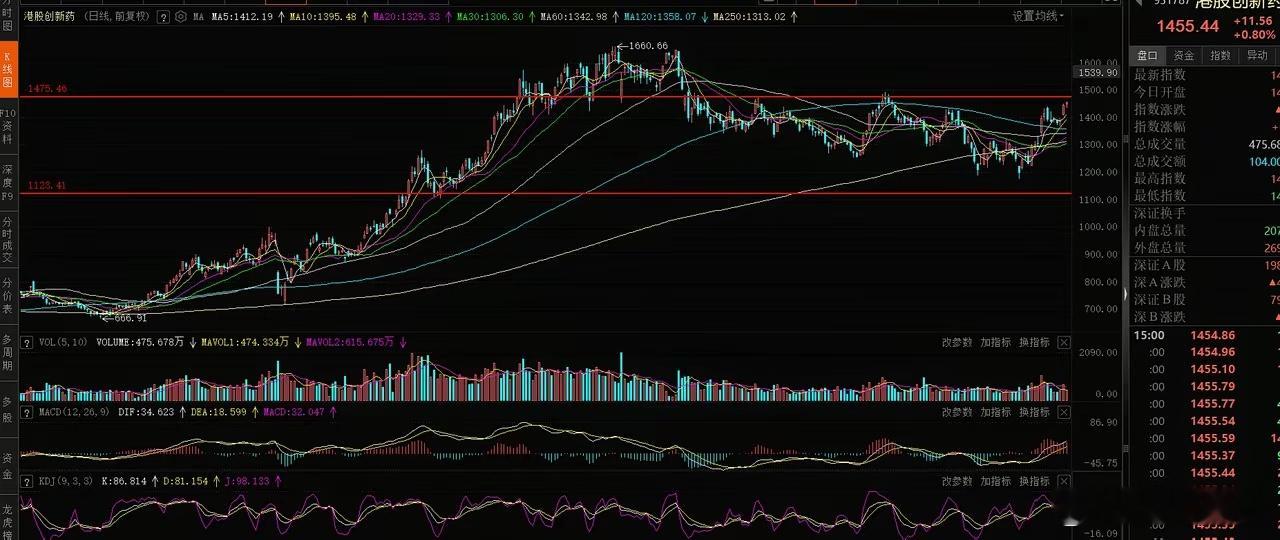Click 改参数 in MACD panel
The width and height of the screenshot is (1280, 540).
957,411
